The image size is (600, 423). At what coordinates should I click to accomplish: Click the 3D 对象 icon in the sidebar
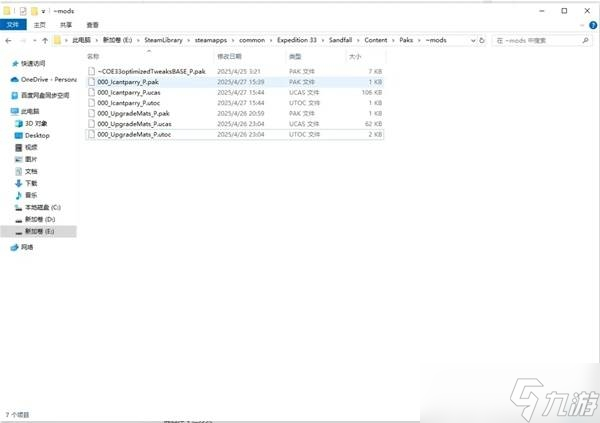(19, 124)
